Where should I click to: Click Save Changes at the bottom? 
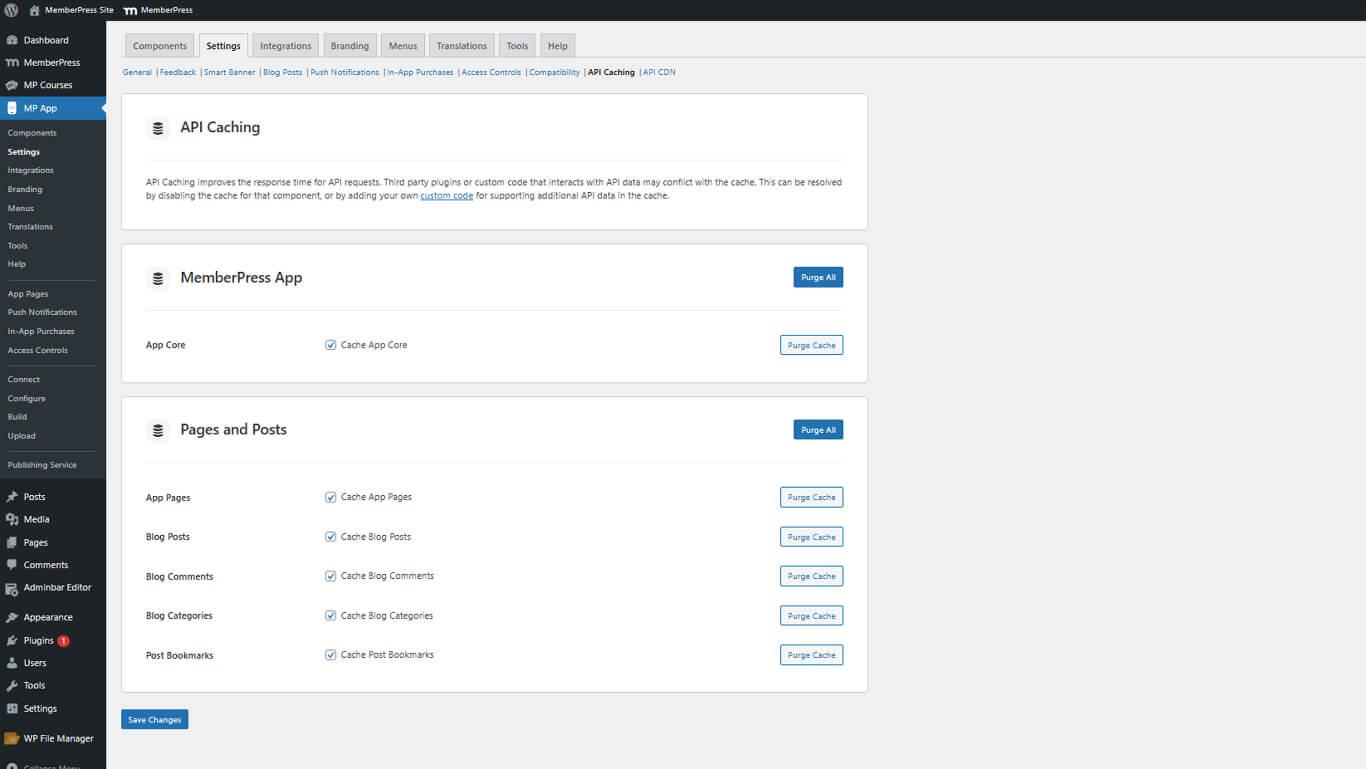point(154,719)
